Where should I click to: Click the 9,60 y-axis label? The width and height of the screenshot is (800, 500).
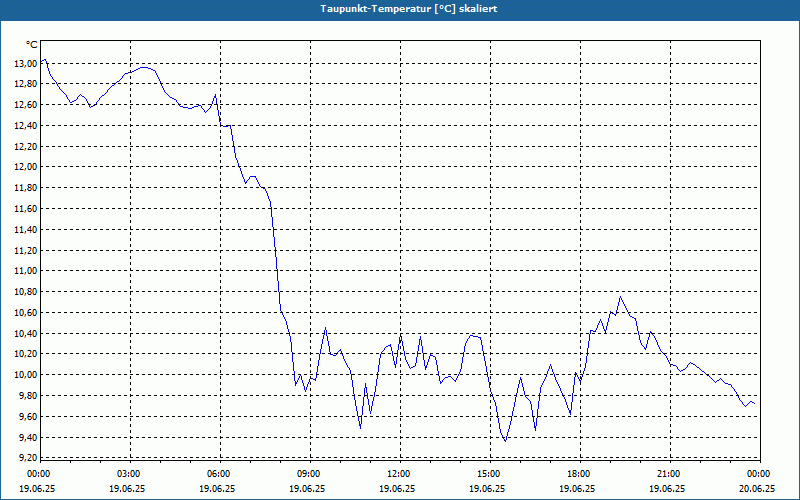pos(28,417)
